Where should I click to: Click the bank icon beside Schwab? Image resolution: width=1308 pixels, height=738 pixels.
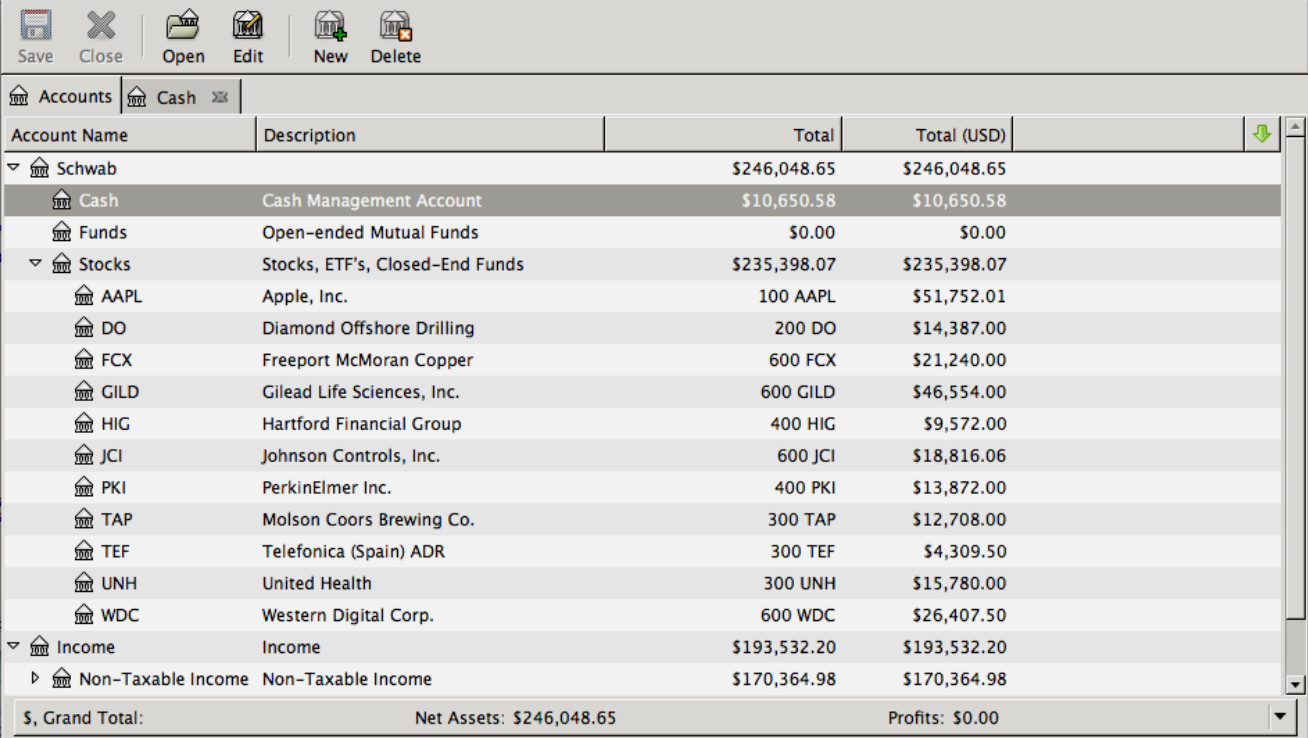tap(40, 168)
